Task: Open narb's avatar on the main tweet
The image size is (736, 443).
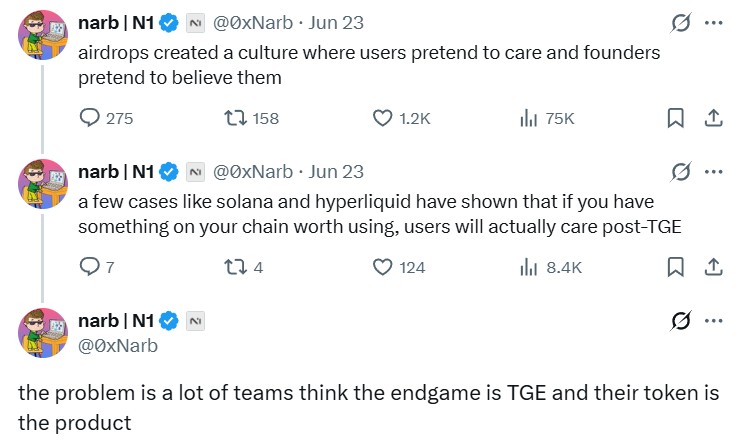Action: coord(43,332)
